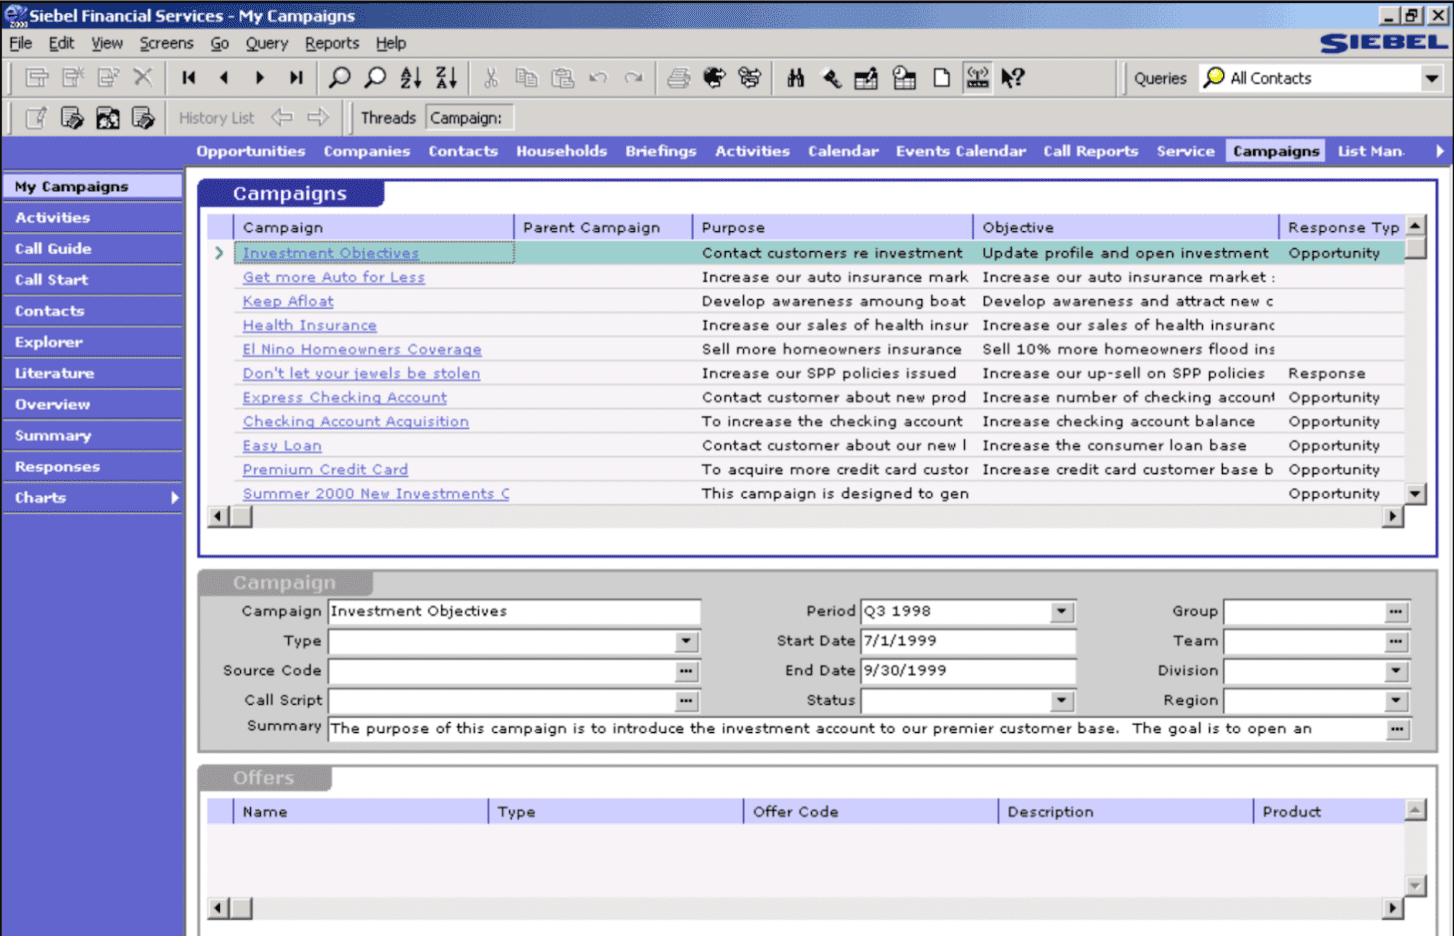
Task: Open the Reports menu
Action: 332,43
